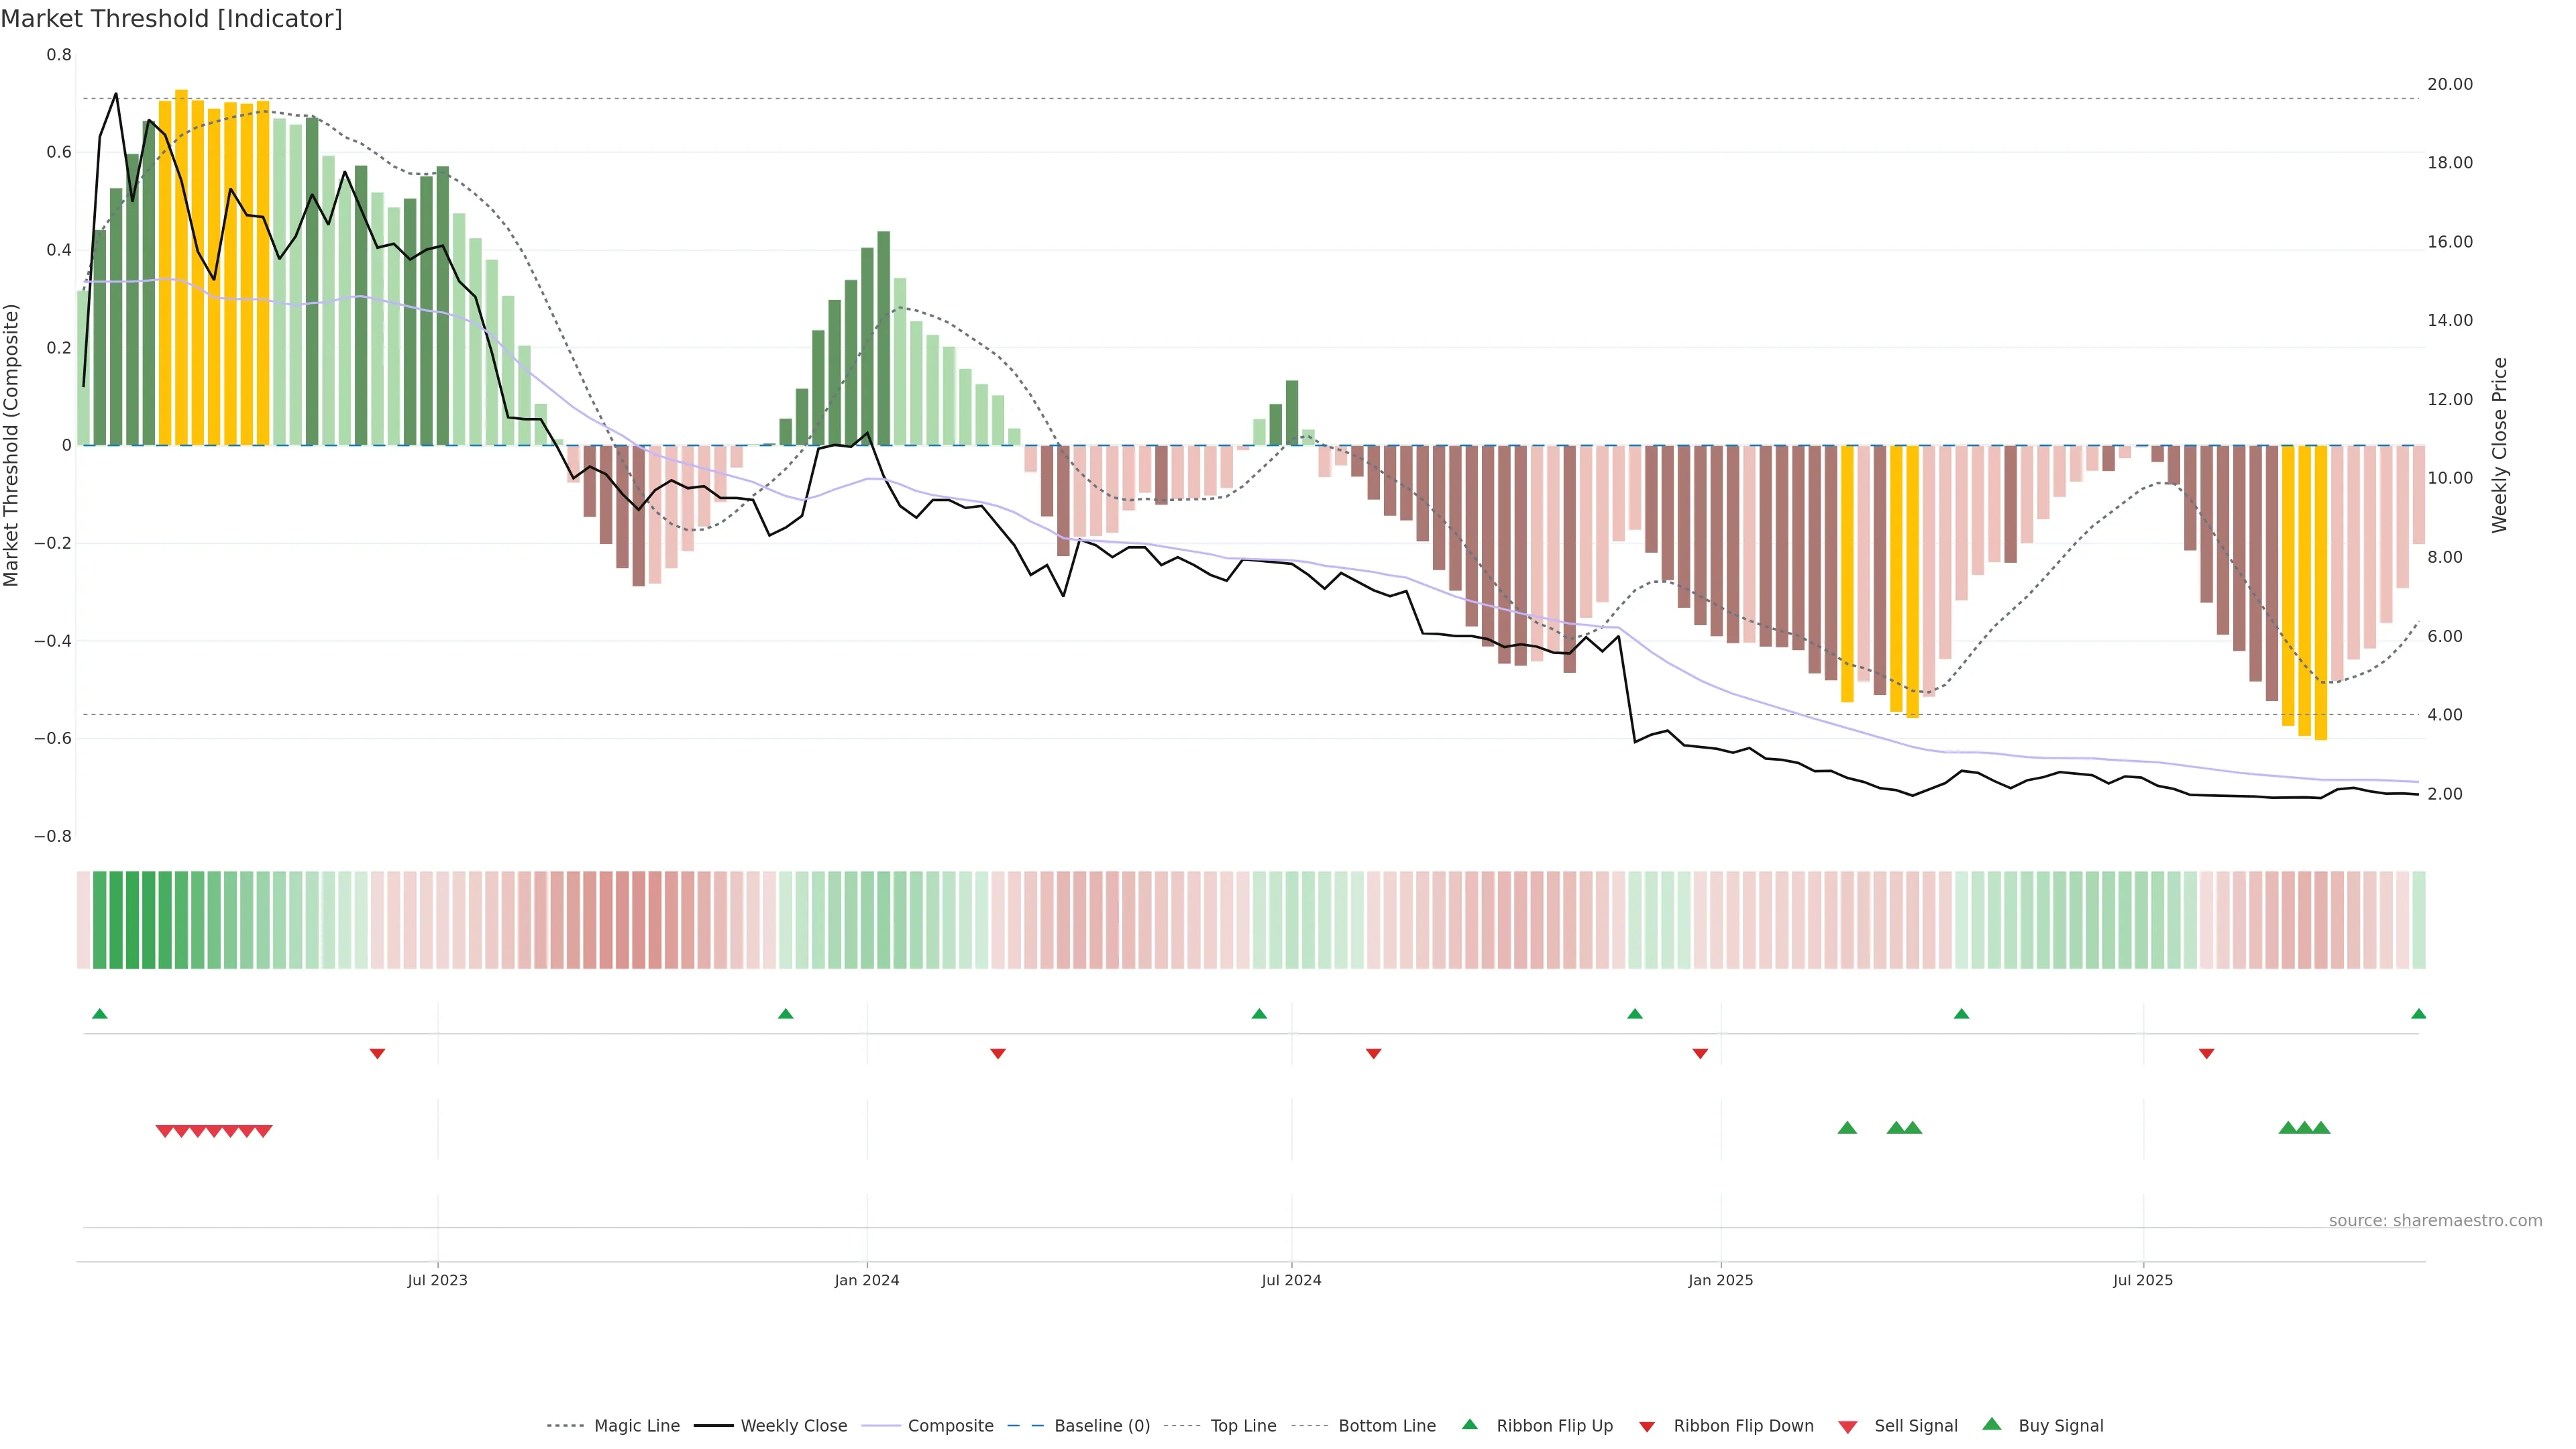Click the Sell Signal legend triangle icon
The width and height of the screenshot is (2576, 1449).
pyautogui.click(x=1848, y=1427)
